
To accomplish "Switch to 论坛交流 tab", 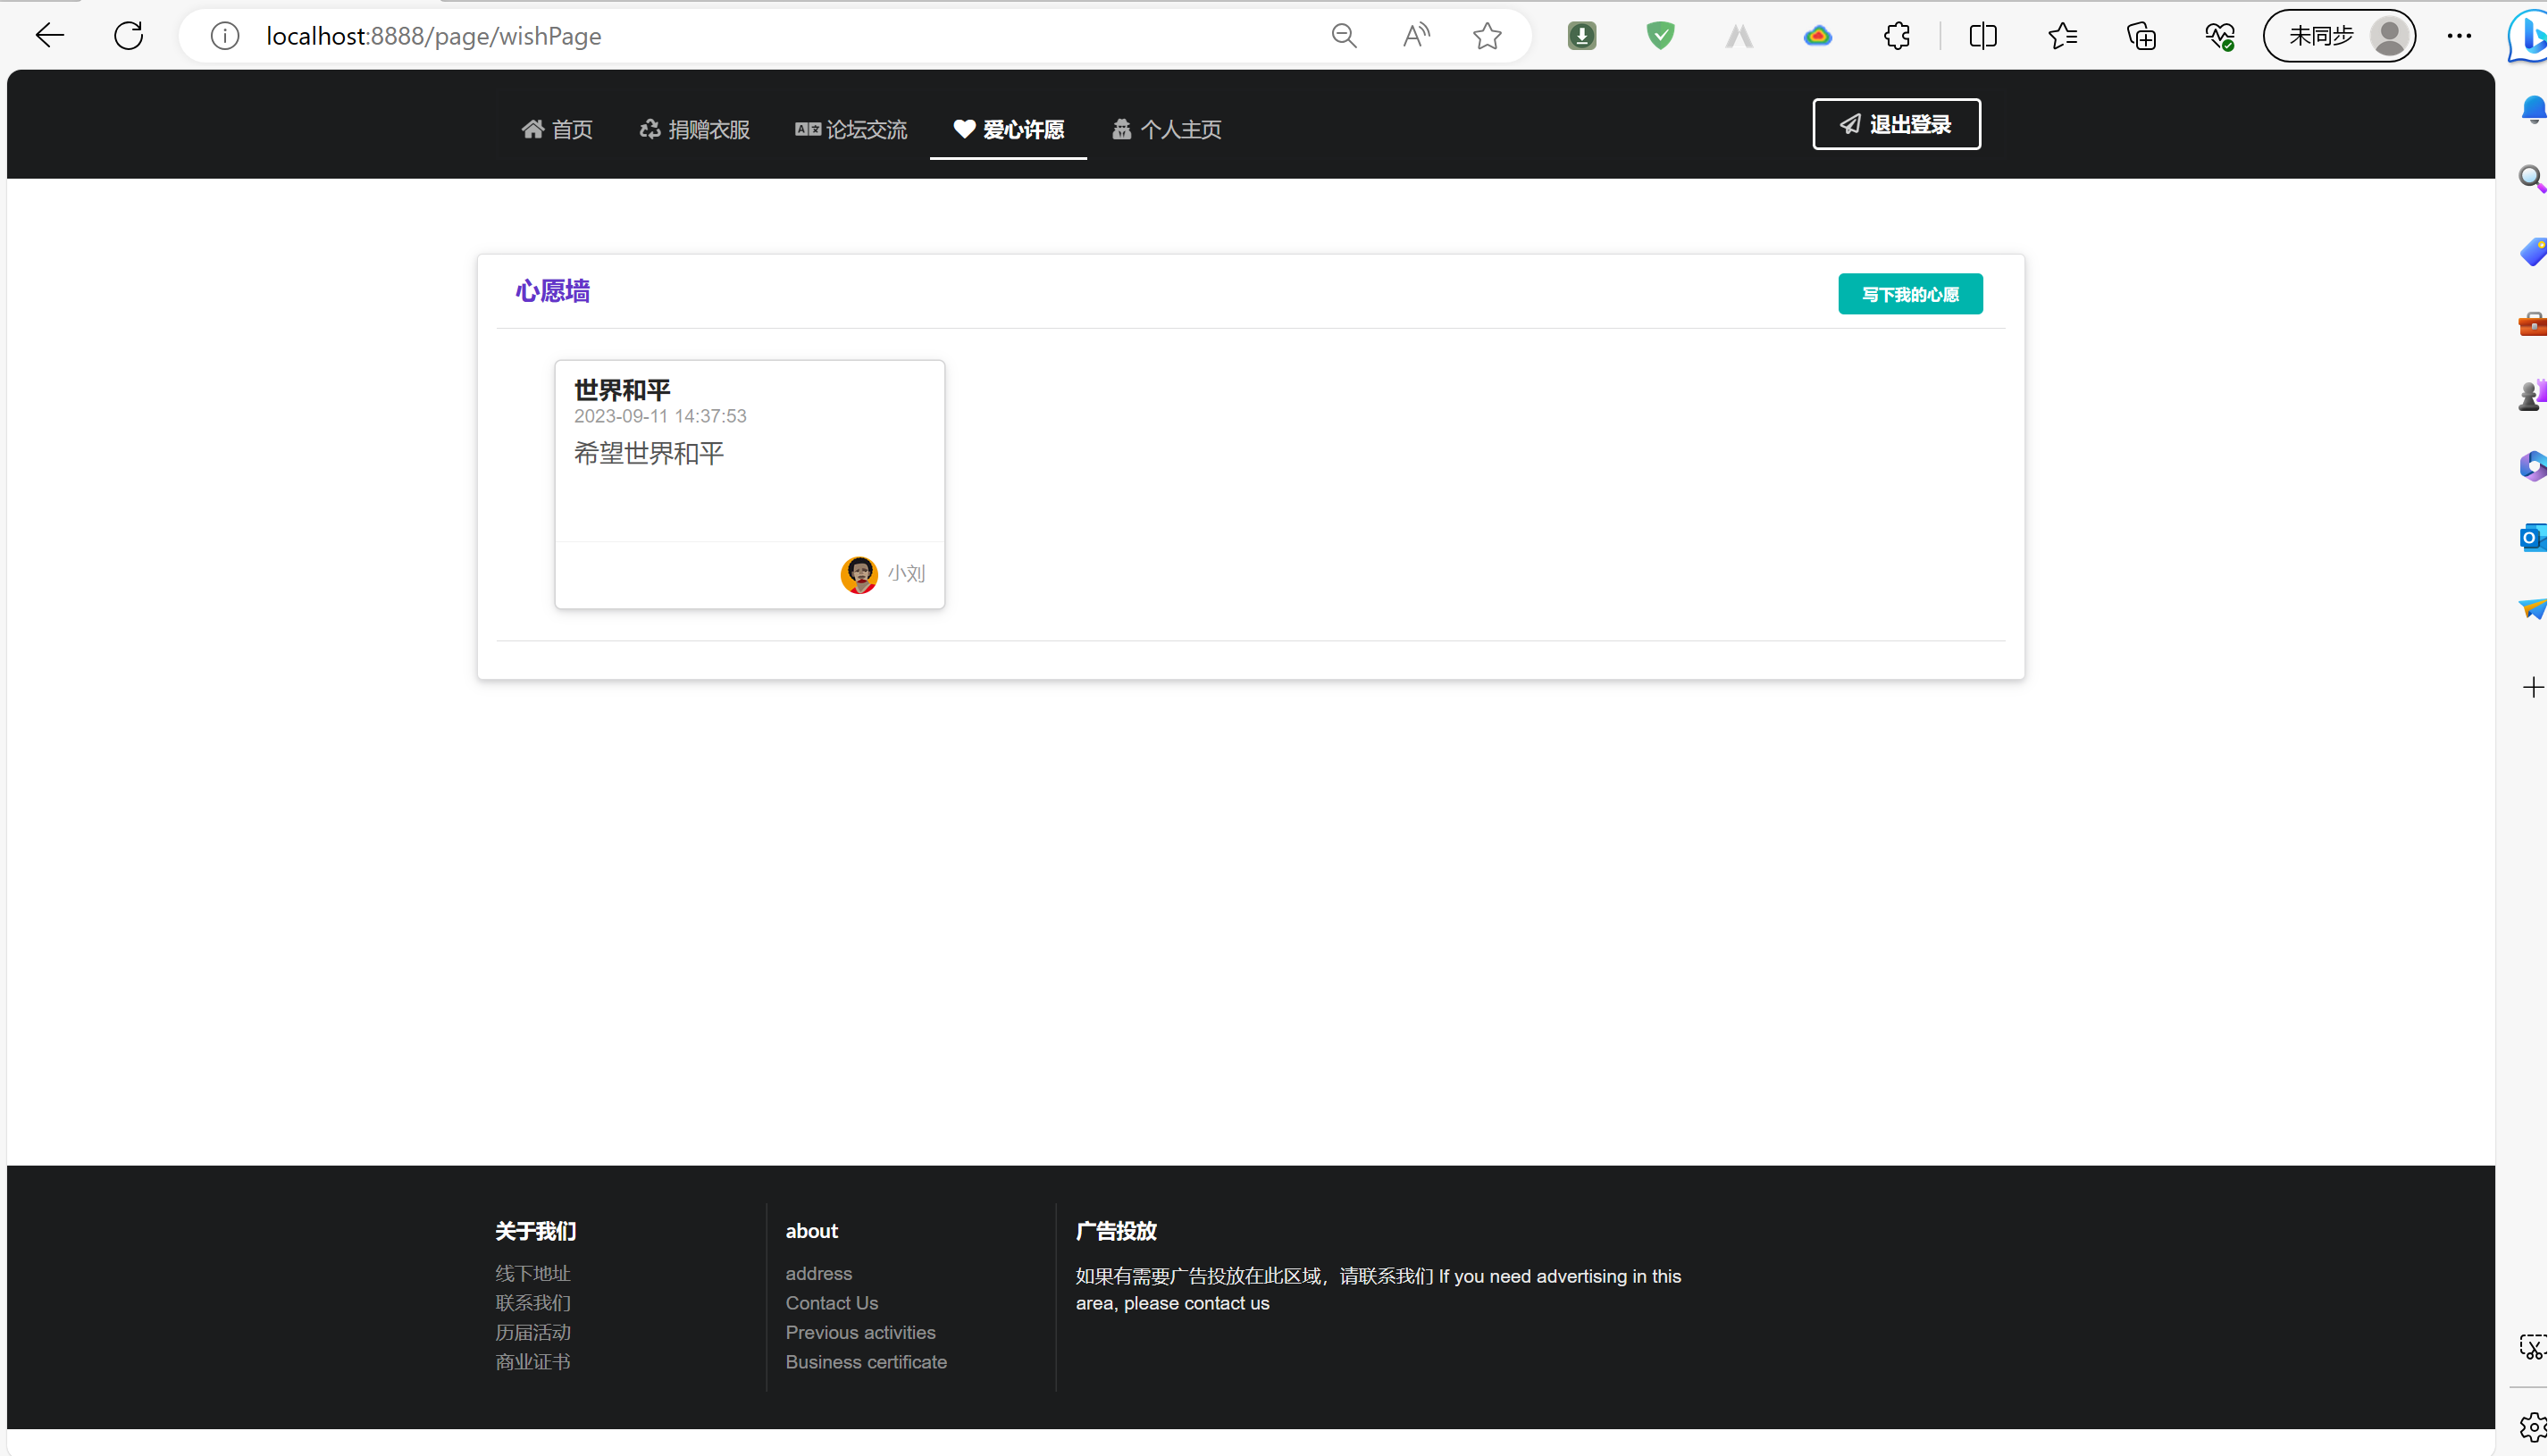I will coord(851,129).
